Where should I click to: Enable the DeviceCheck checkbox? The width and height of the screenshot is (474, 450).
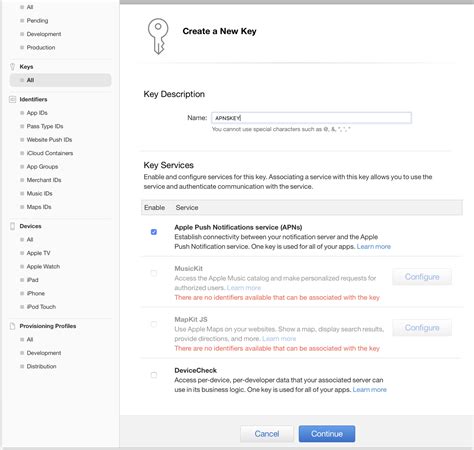(154, 375)
